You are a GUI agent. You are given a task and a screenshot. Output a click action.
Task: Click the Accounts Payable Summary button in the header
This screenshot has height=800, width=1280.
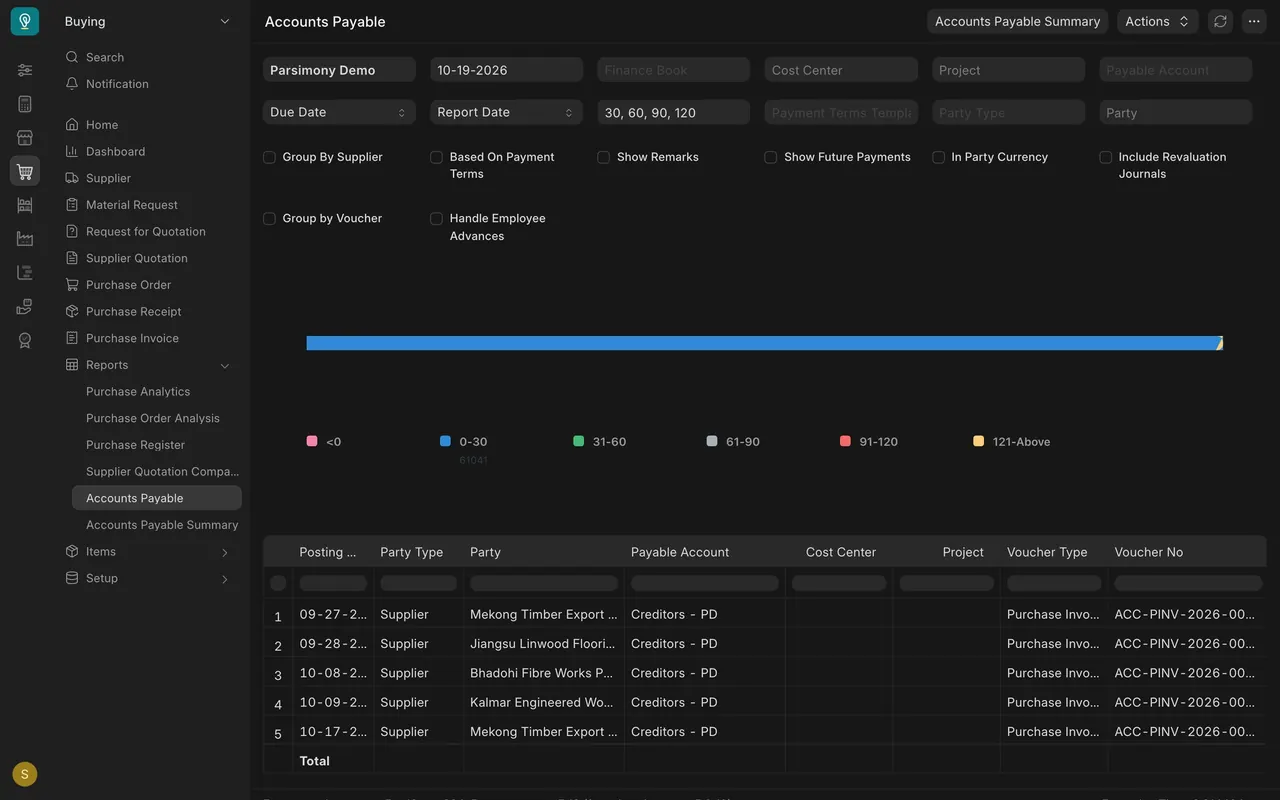point(1017,21)
